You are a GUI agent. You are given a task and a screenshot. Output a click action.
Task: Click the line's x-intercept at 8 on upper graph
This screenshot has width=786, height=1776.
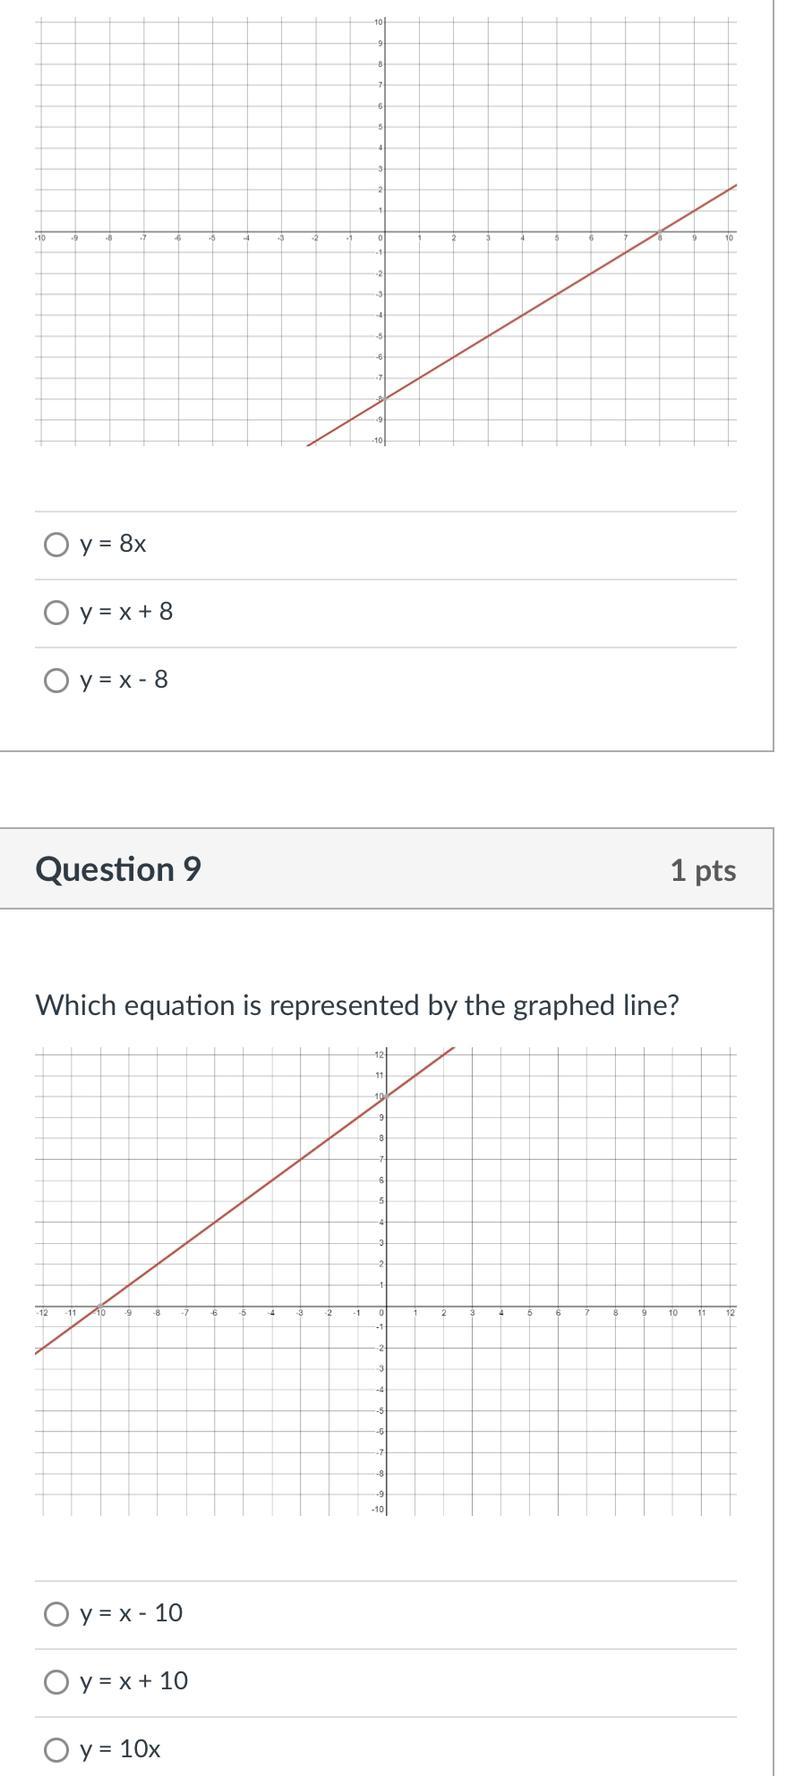(660, 232)
